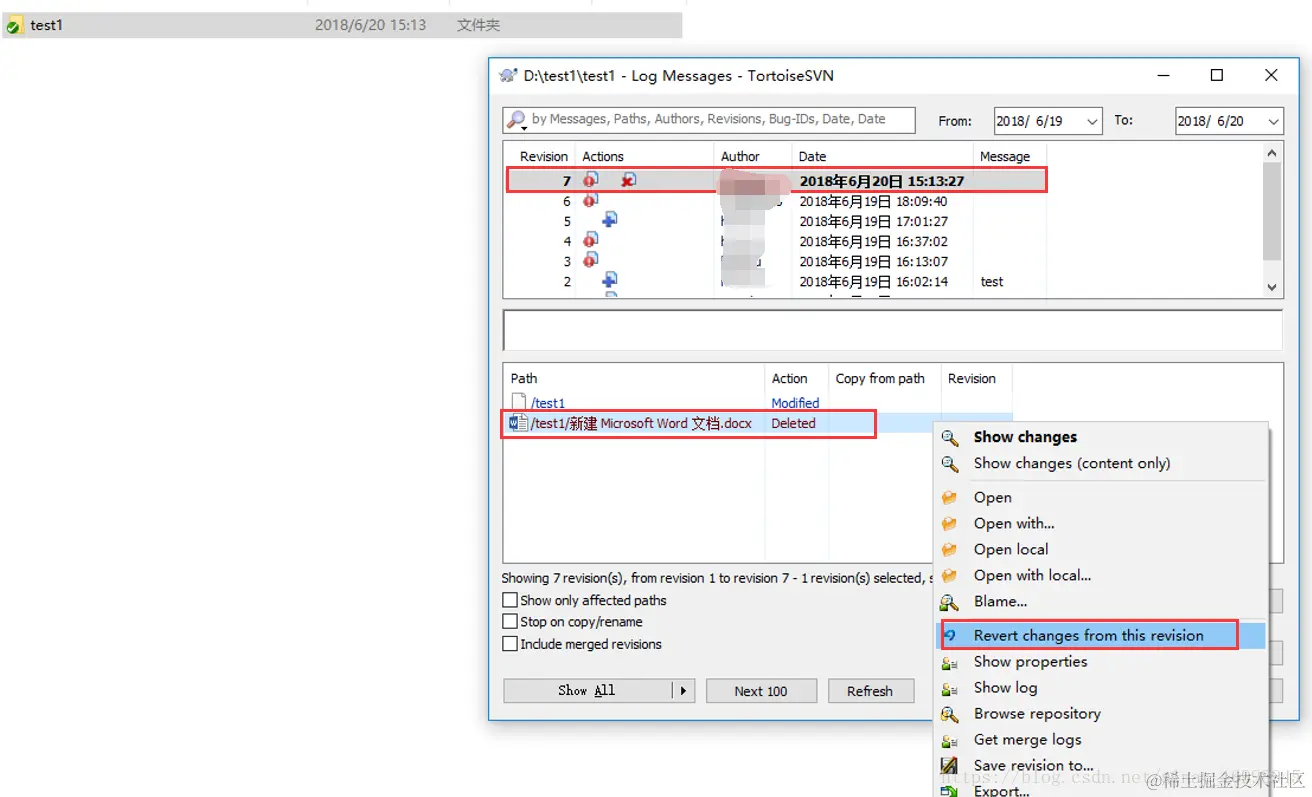Click the icon beside Get merge logs
The height and width of the screenshot is (797, 1312).
click(x=950, y=740)
